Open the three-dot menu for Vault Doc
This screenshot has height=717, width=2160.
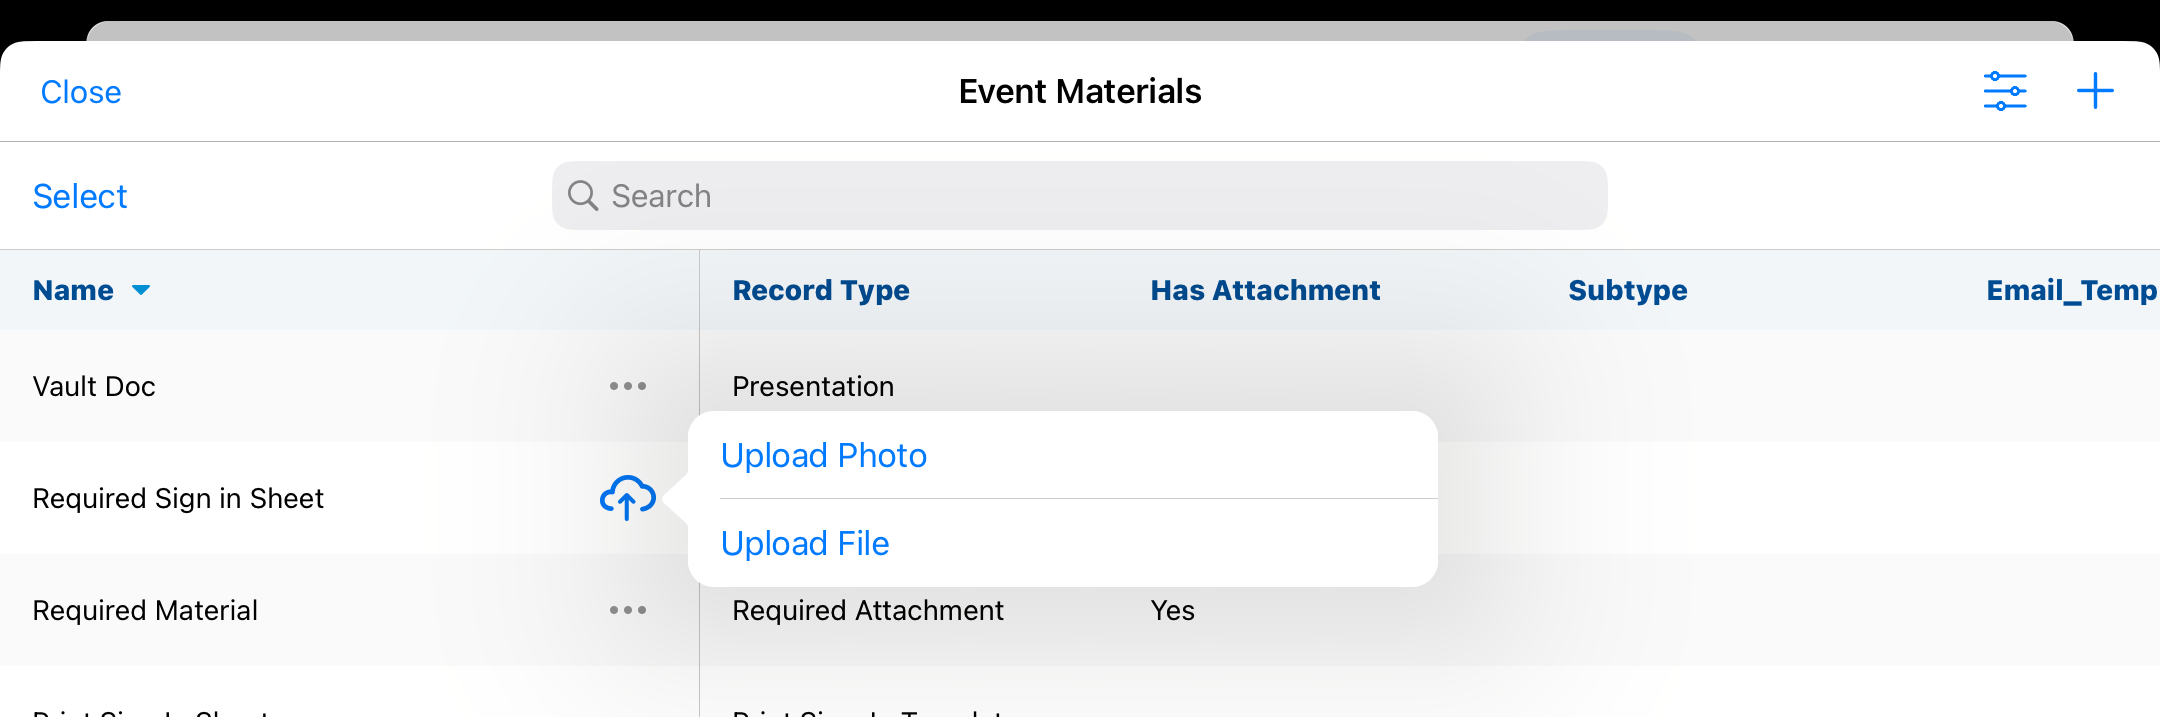pyautogui.click(x=627, y=386)
